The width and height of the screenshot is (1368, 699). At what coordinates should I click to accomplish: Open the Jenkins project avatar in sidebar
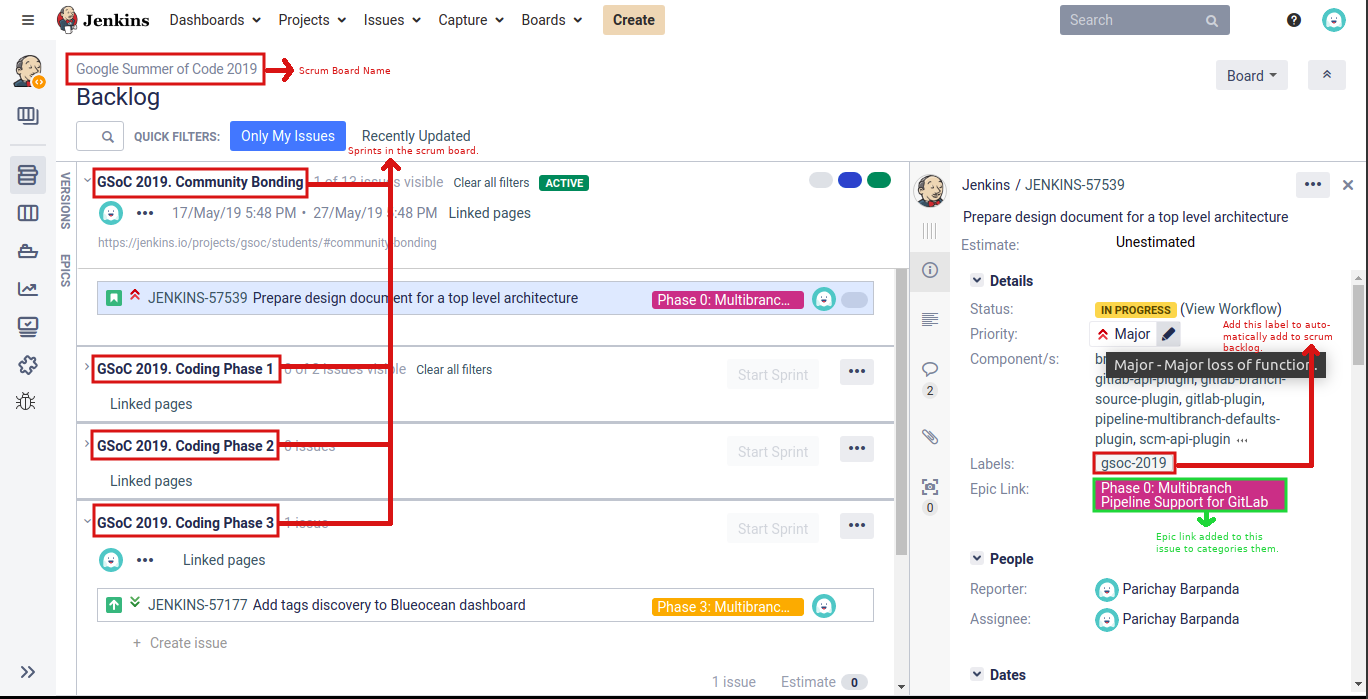coord(28,72)
